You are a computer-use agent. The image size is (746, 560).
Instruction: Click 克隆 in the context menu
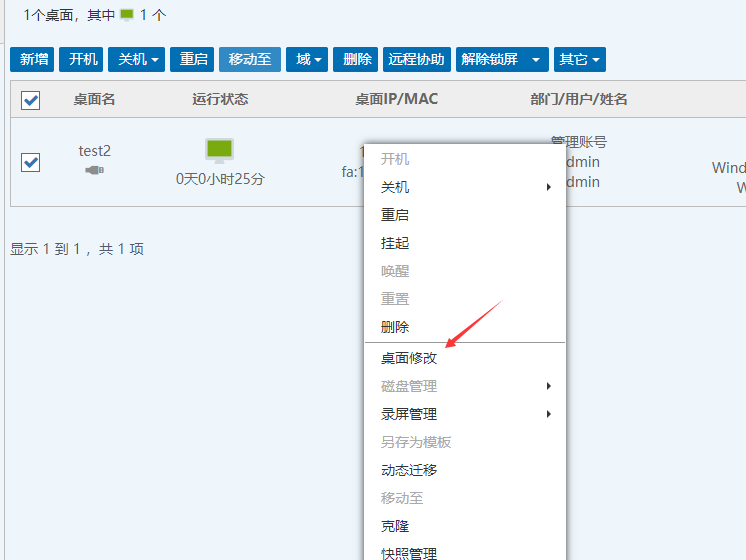[x=395, y=526]
